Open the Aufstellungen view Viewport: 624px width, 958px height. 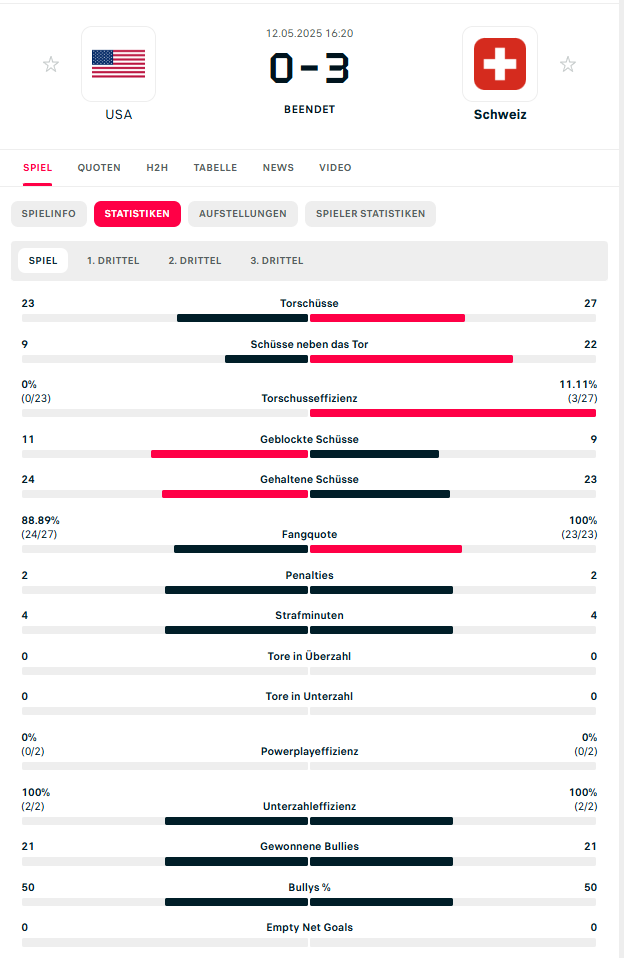pos(243,213)
